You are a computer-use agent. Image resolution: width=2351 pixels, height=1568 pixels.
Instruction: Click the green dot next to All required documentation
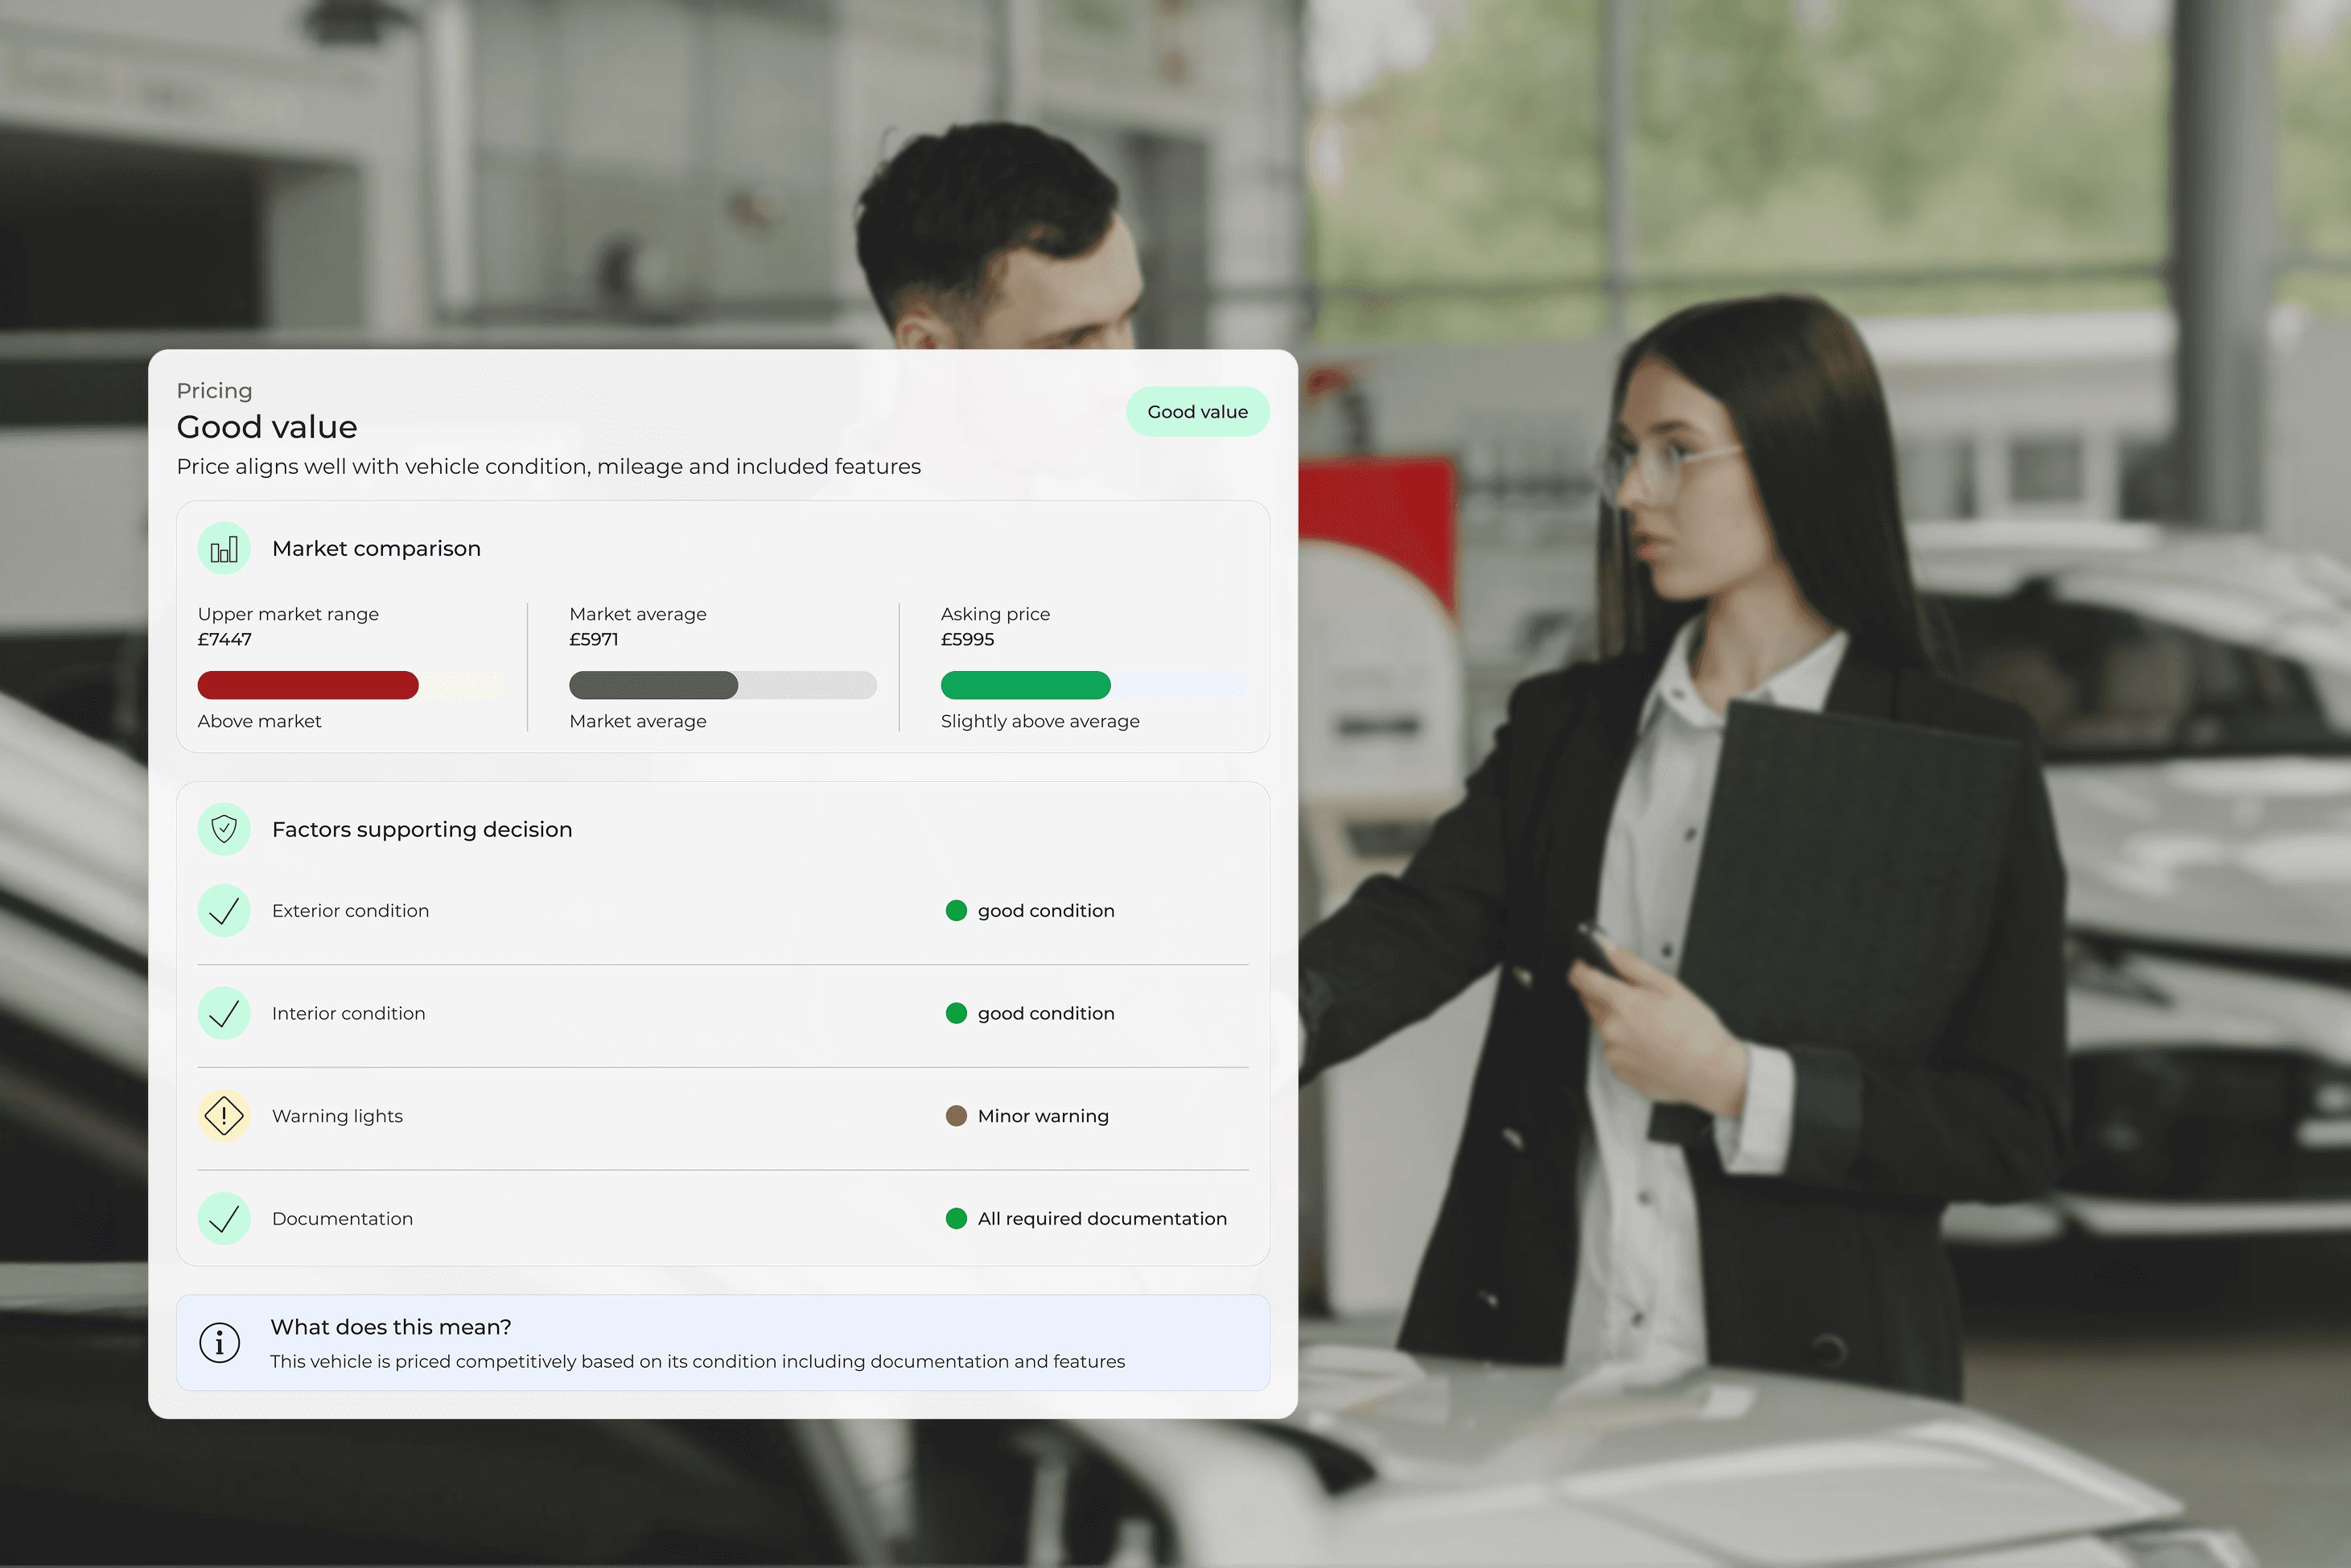pyautogui.click(x=956, y=1218)
